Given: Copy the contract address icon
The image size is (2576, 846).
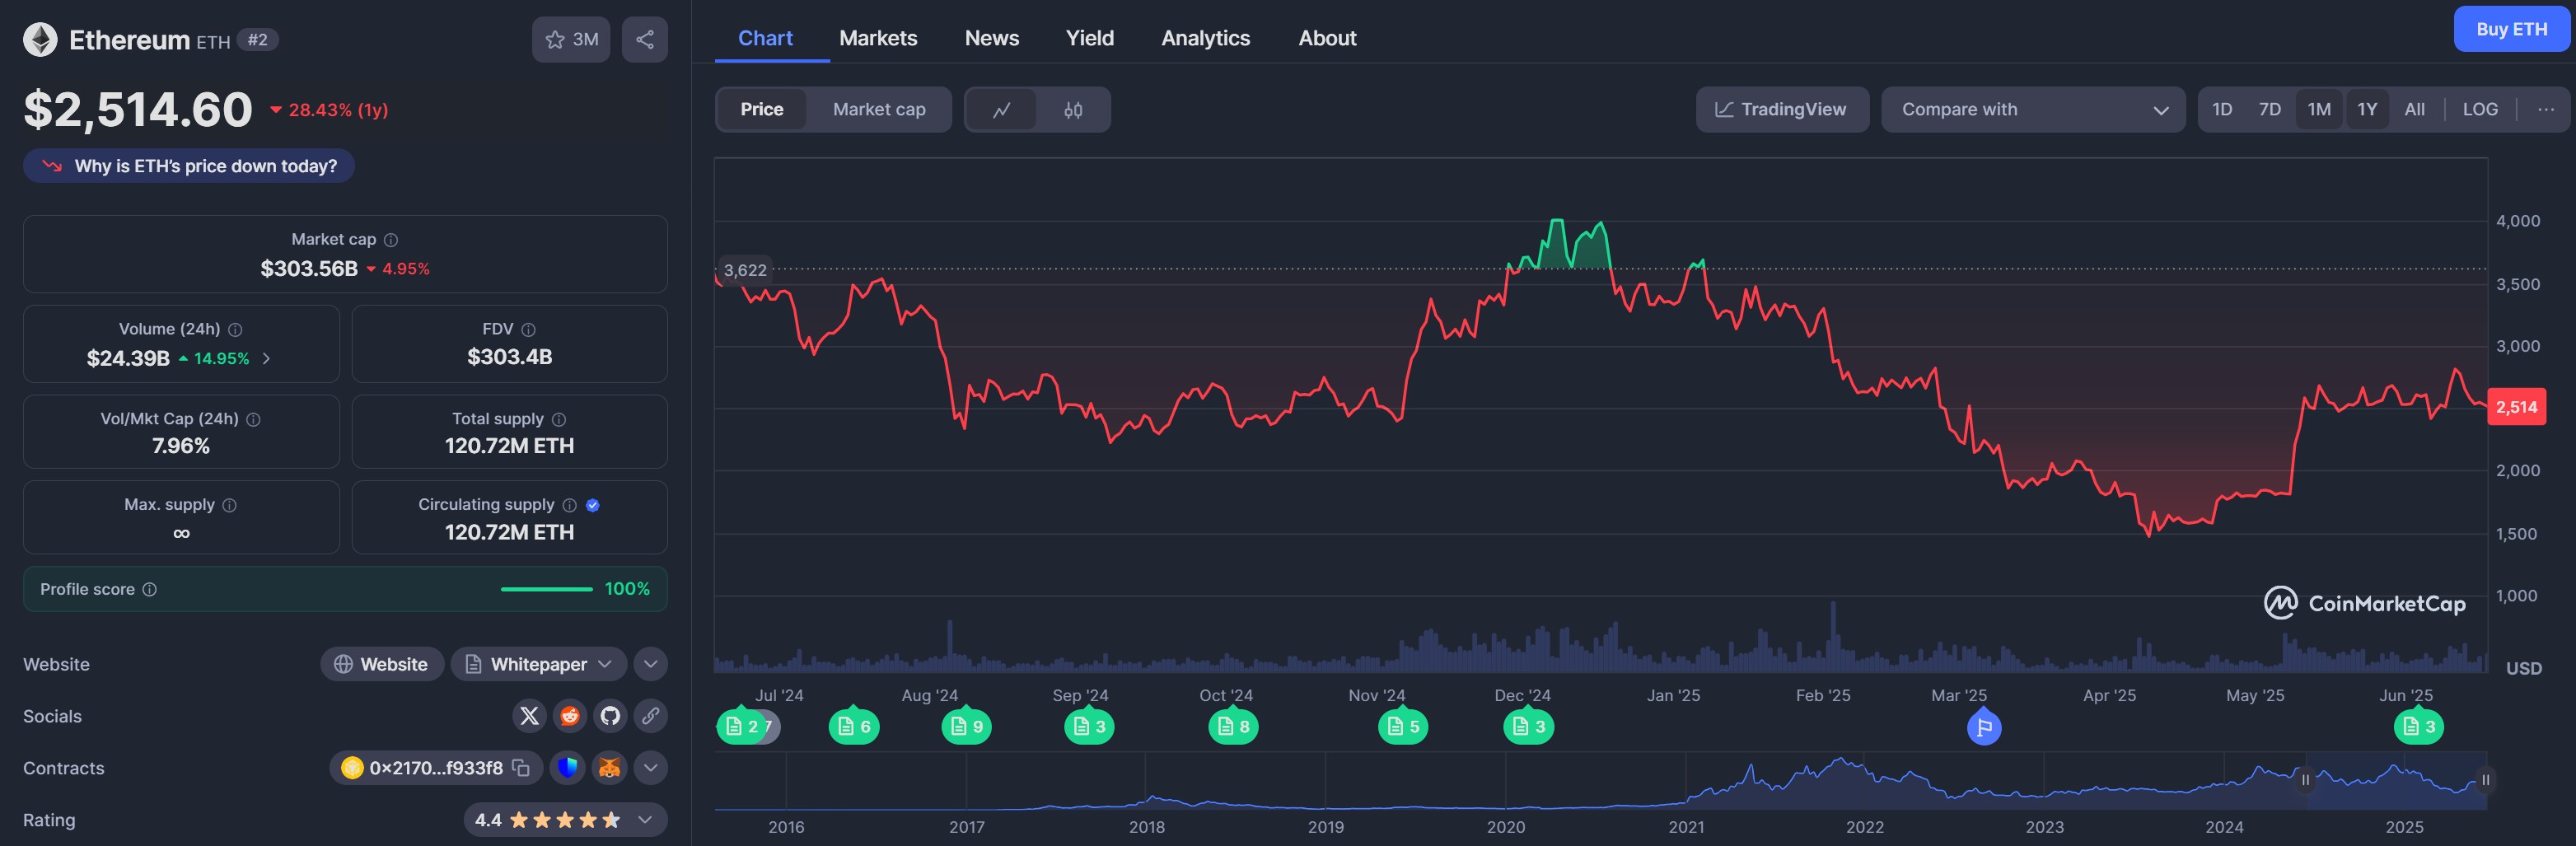Looking at the screenshot, I should click(520, 768).
